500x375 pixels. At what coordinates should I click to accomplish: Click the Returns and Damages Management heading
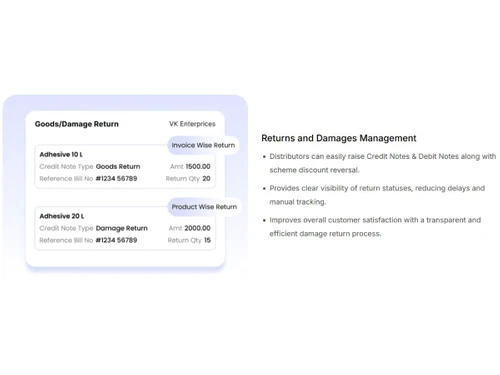(x=339, y=138)
